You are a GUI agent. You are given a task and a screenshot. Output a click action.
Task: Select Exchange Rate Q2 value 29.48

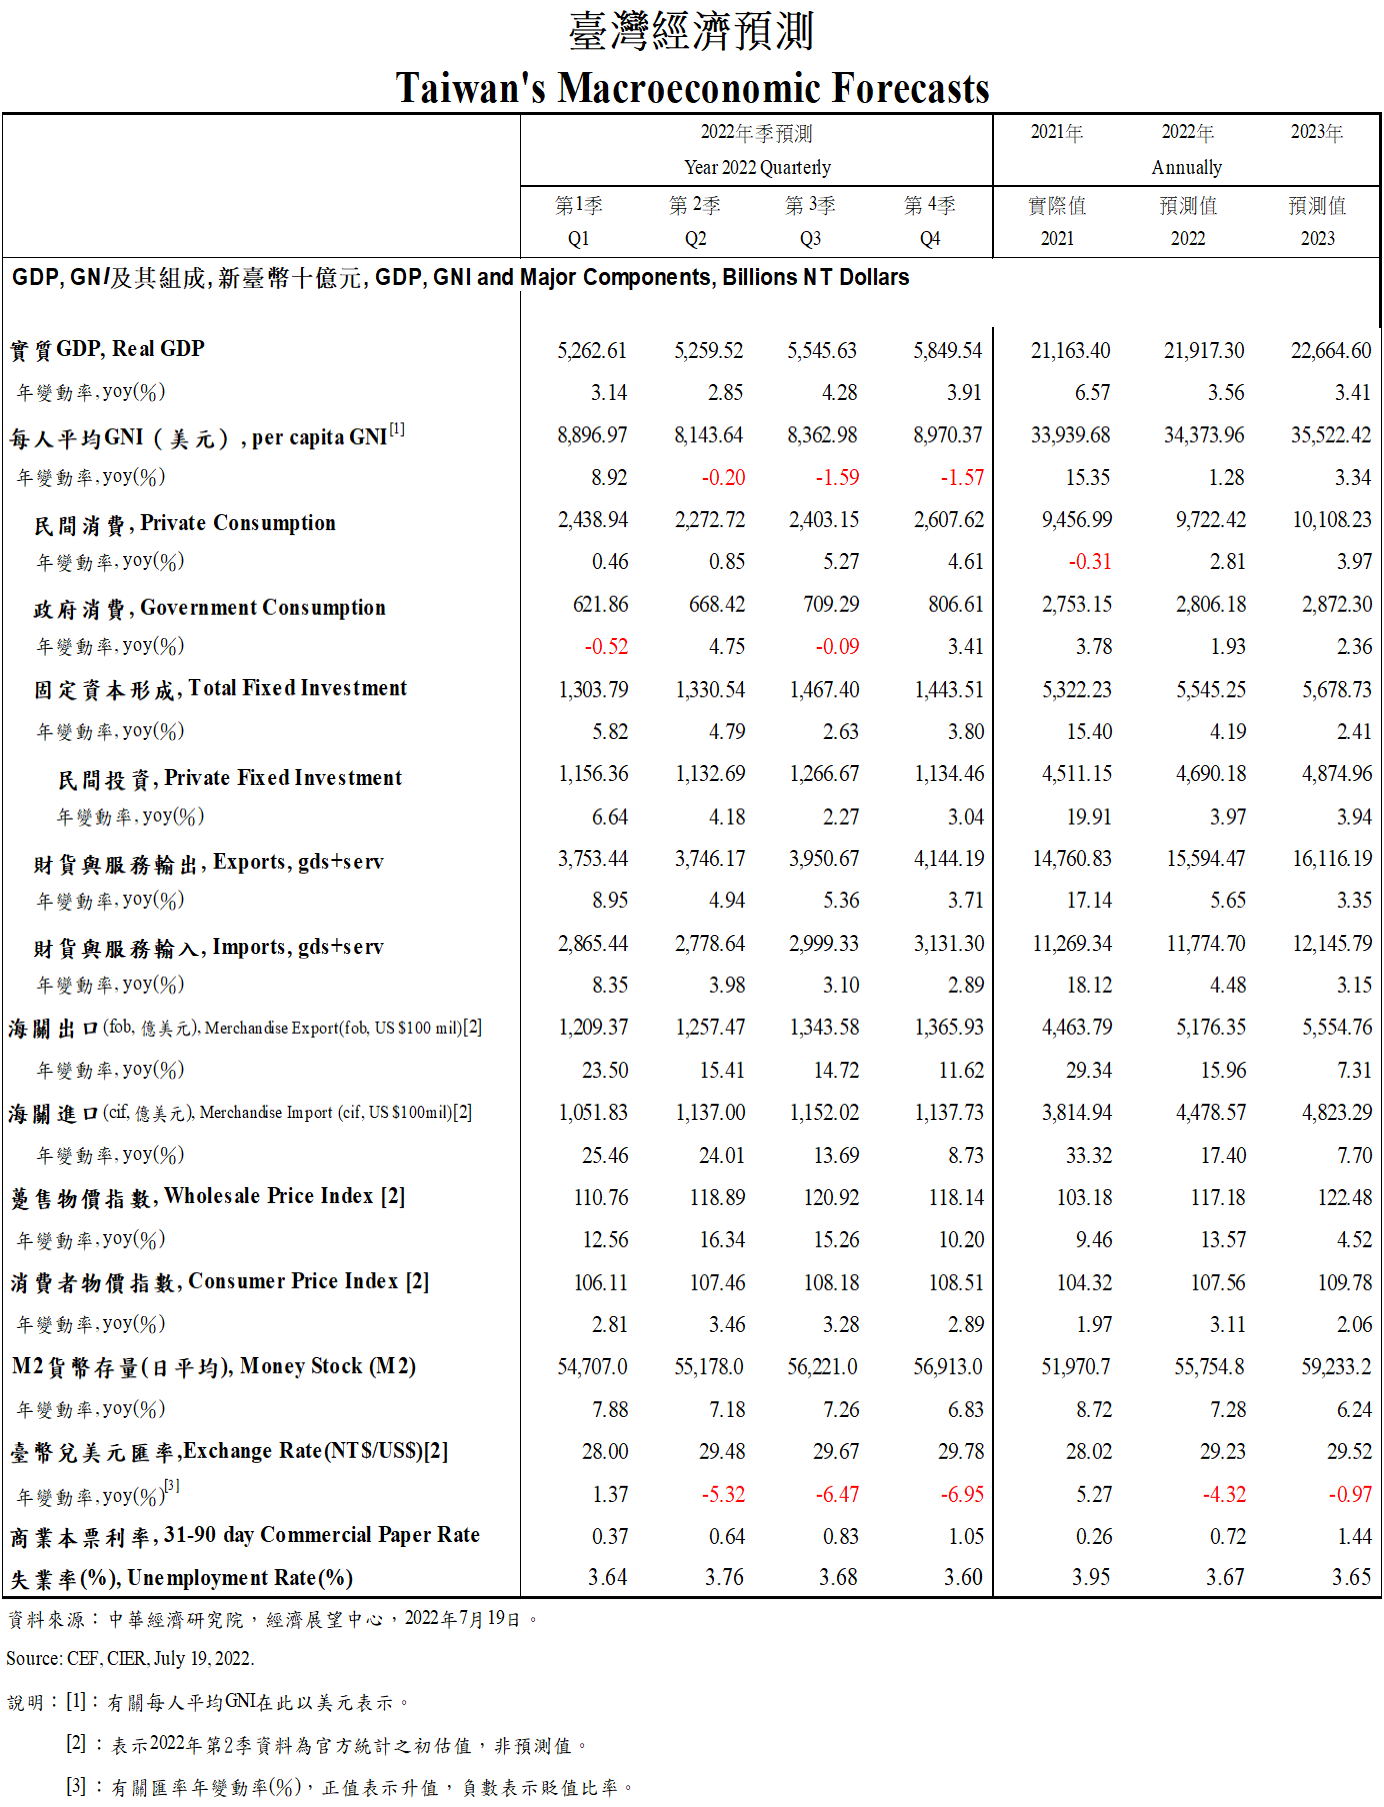(x=722, y=1452)
